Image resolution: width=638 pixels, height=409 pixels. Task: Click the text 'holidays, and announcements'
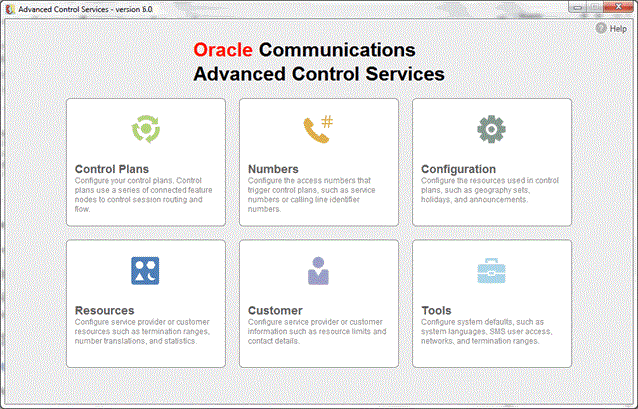[474, 200]
